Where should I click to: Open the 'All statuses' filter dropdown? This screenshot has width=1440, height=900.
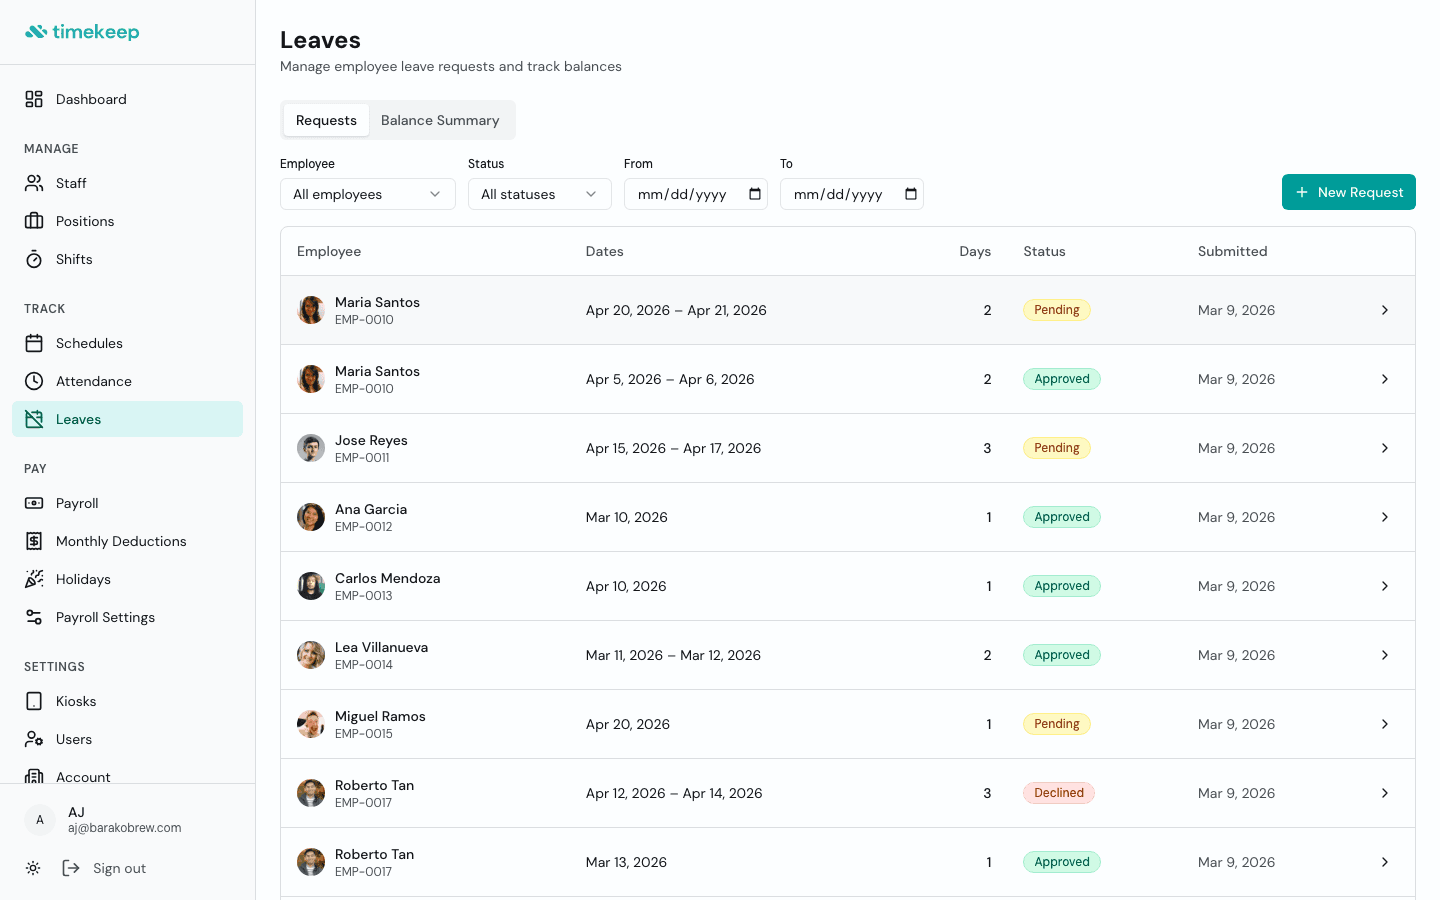click(x=539, y=194)
